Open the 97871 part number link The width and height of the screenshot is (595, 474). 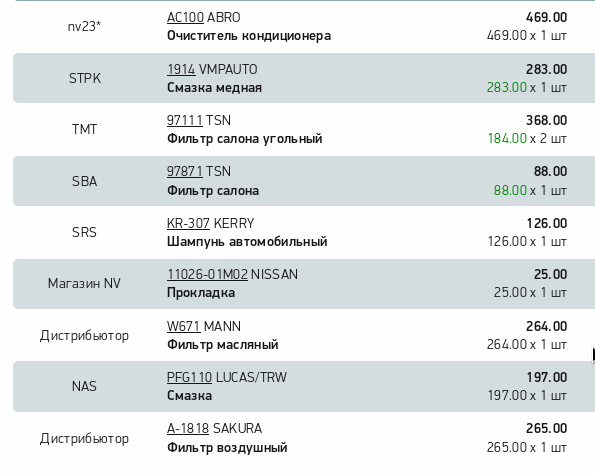coord(185,171)
